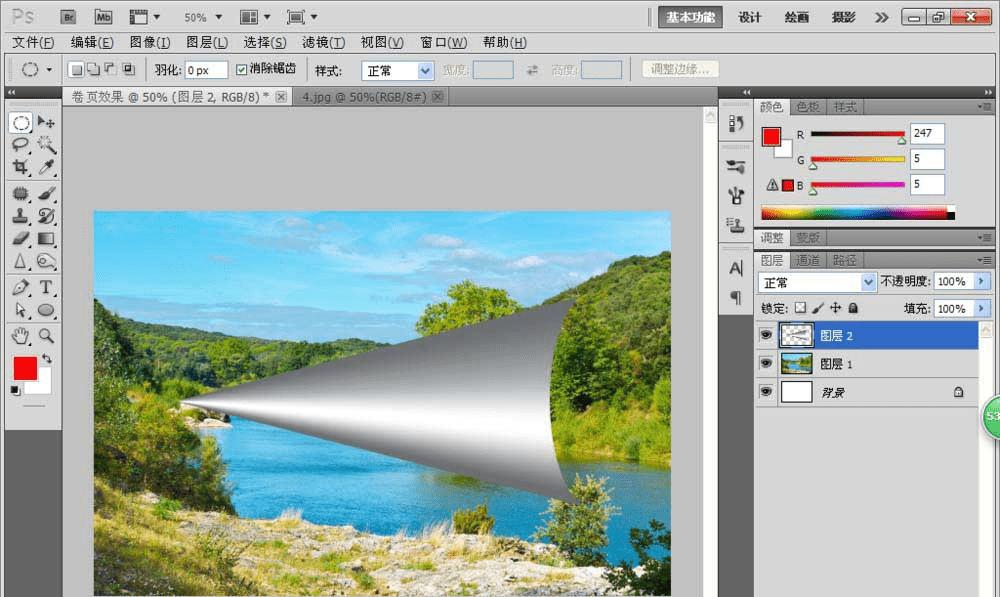1000x597 pixels.
Task: Open the tool preset picker arrow
Action: [x=49, y=70]
